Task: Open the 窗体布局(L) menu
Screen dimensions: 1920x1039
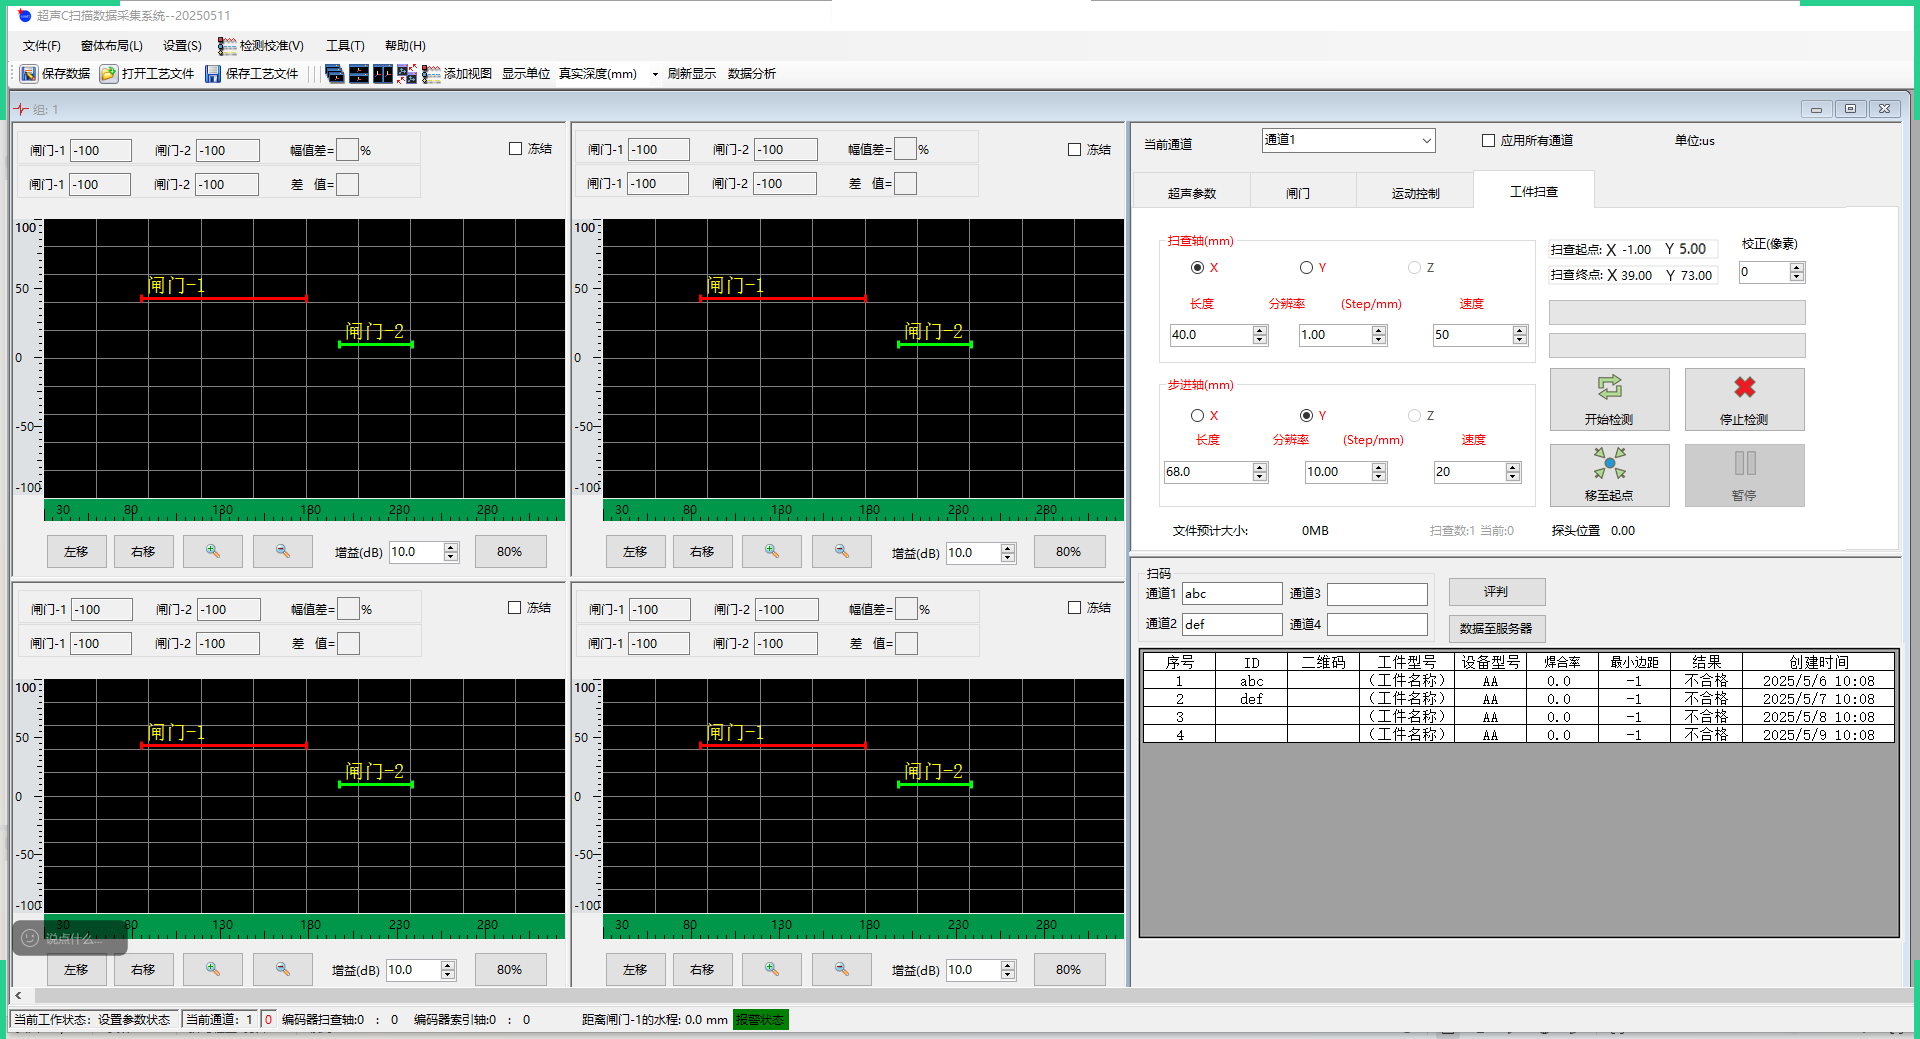Action: 112,46
